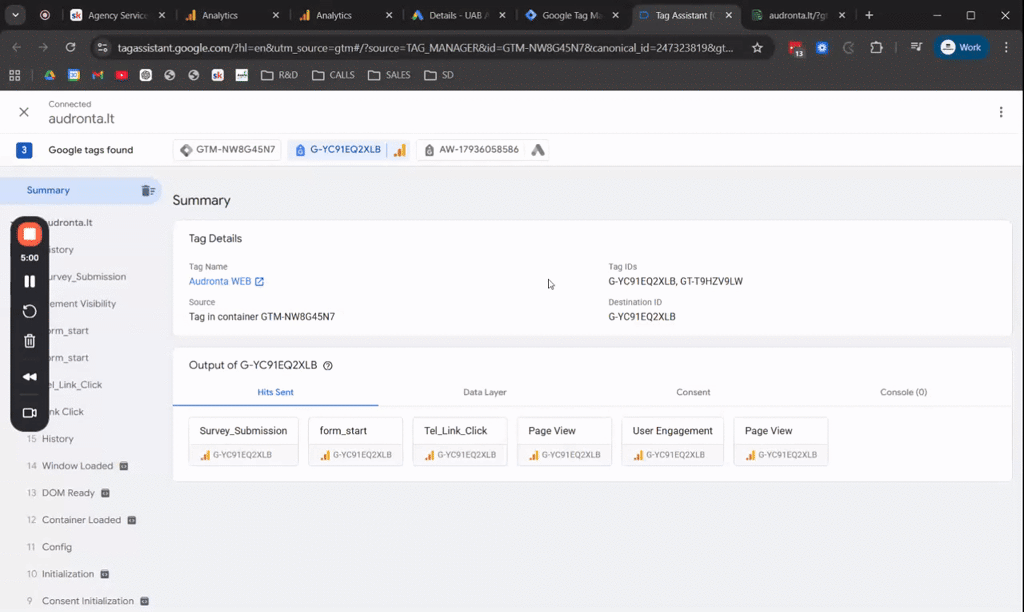Switch to the audronta.lt browser tab

coord(797,15)
